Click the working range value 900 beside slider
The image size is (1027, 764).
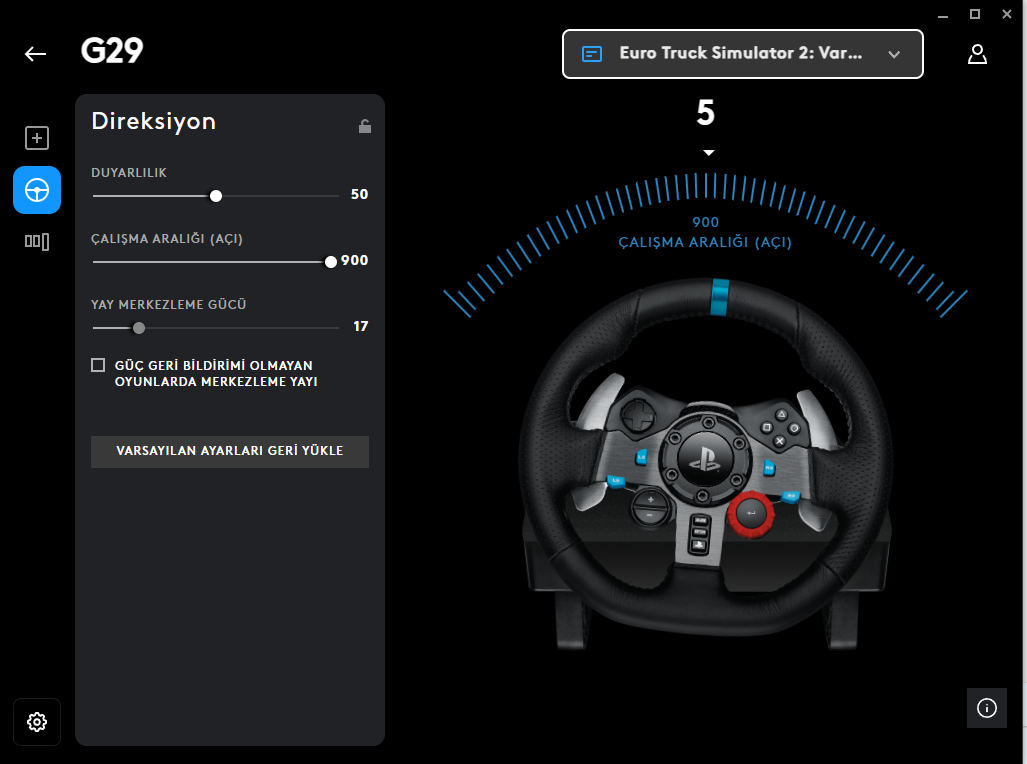354,261
